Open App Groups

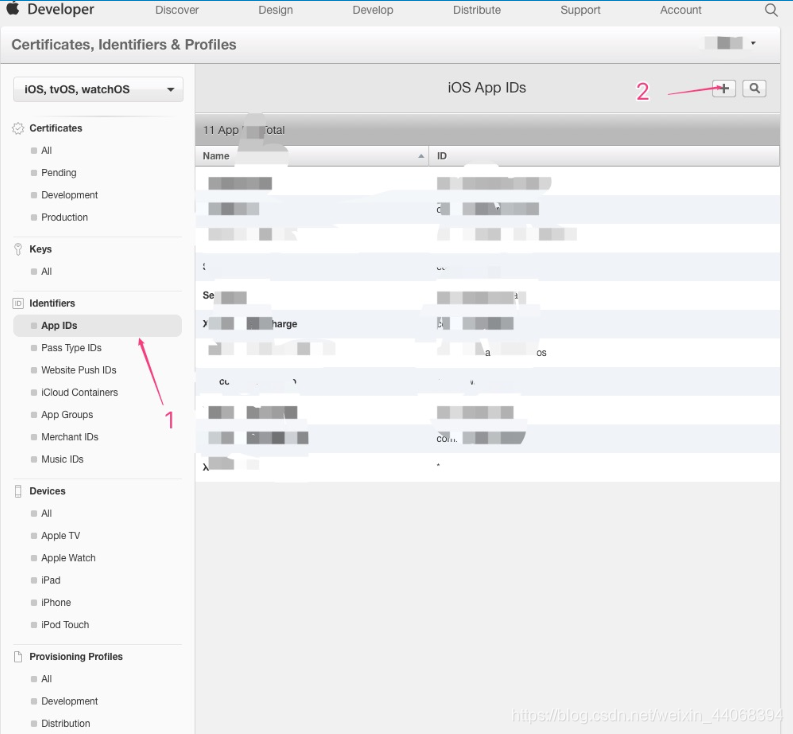[x=67, y=415]
